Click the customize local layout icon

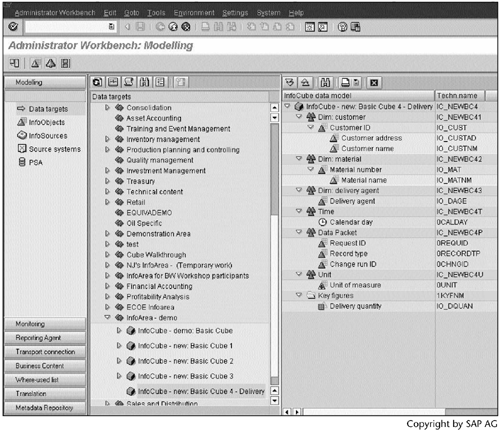pos(356,27)
